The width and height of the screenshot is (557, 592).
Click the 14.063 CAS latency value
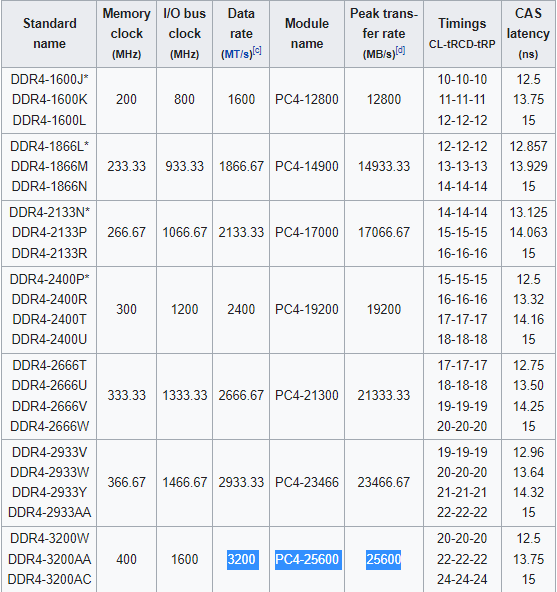pos(528,233)
